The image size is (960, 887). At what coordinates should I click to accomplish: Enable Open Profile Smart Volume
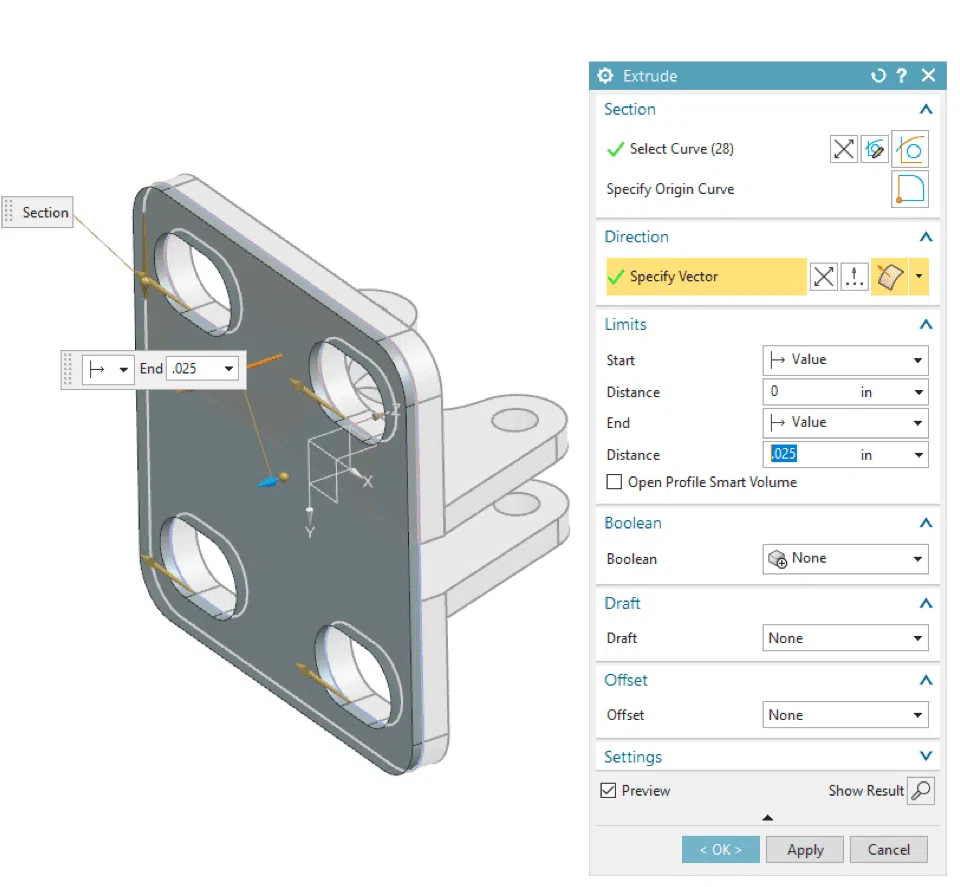[x=614, y=482]
